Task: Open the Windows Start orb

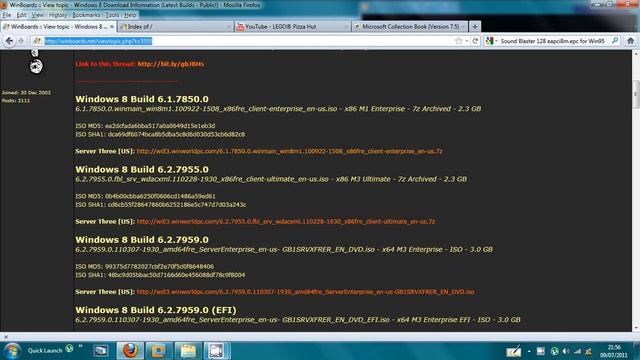Action: coord(12,351)
